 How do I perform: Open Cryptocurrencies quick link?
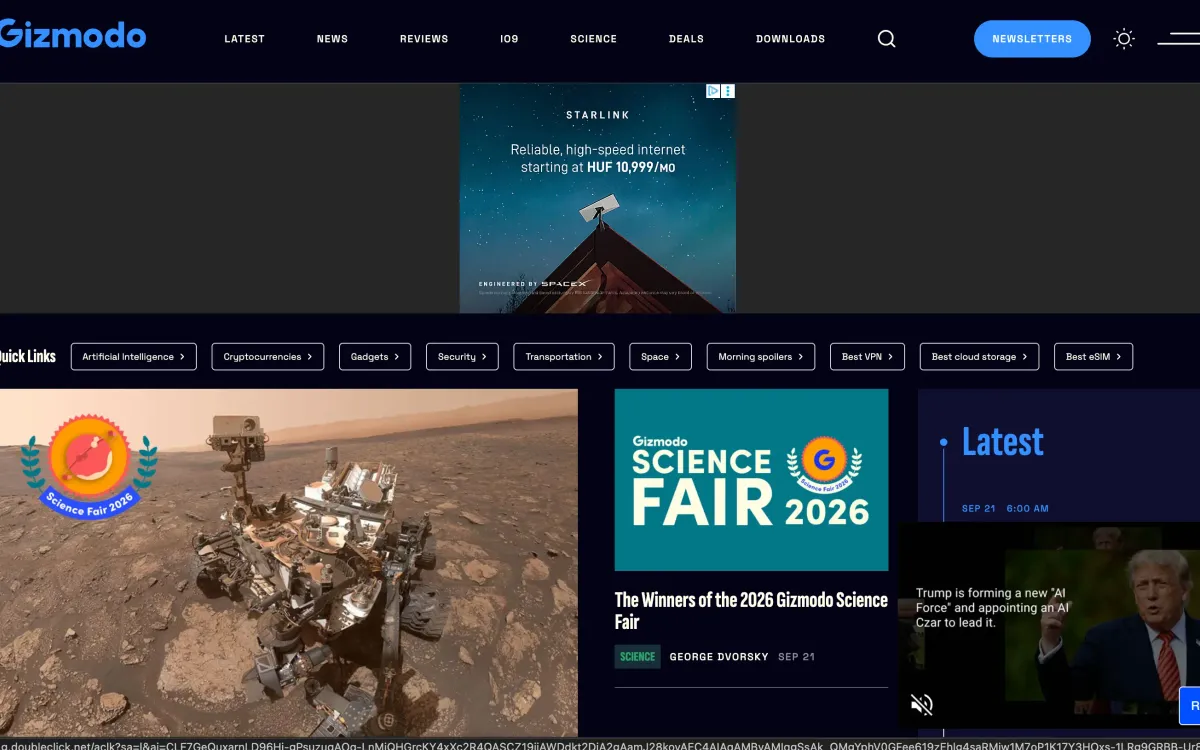click(268, 357)
